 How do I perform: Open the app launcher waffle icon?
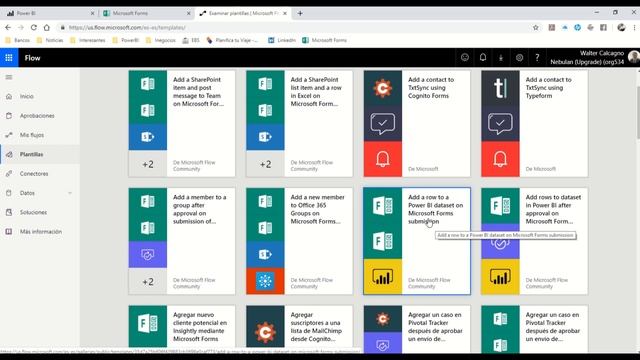click(9, 58)
